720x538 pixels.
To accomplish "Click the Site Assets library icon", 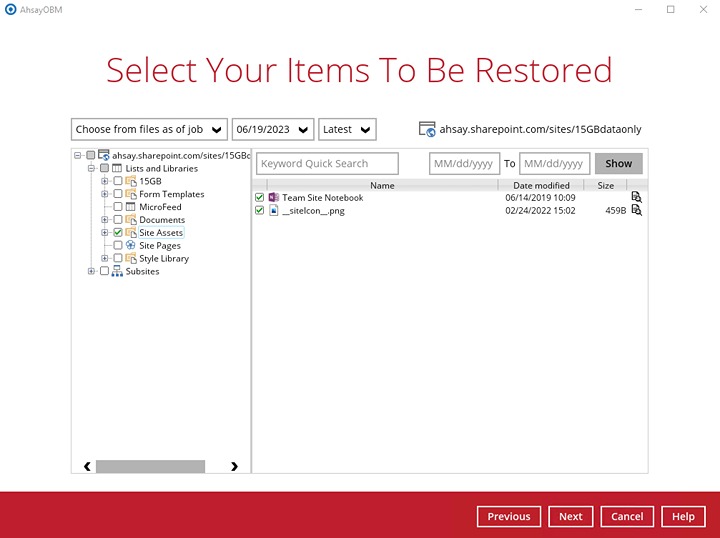I will pyautogui.click(x=131, y=232).
